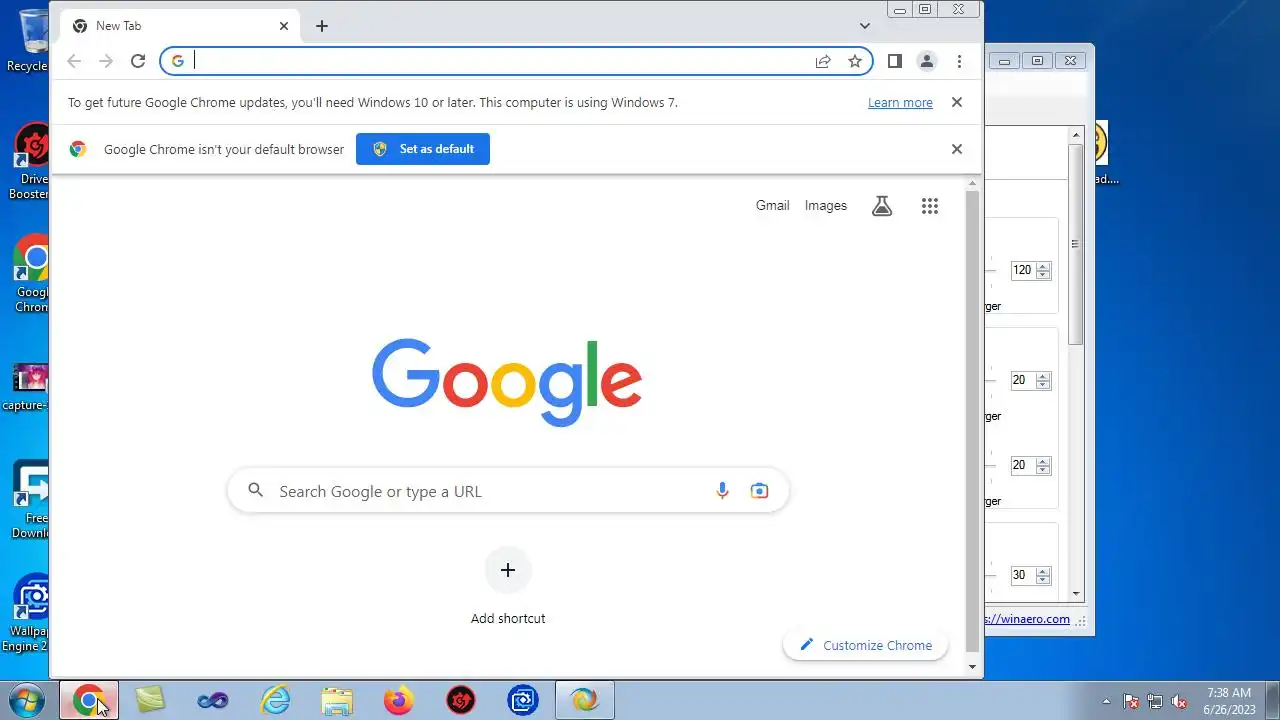The image size is (1280, 720).
Task: Launch Firefox from the taskbar
Action: click(x=399, y=701)
